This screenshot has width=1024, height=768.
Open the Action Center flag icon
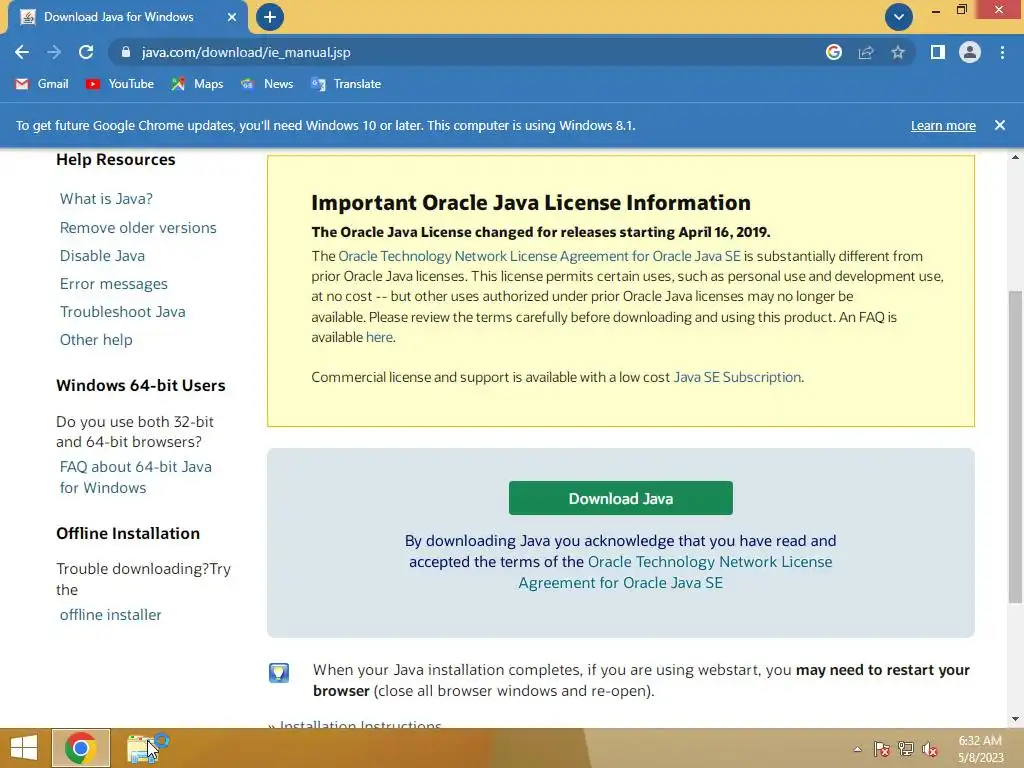[882, 749]
